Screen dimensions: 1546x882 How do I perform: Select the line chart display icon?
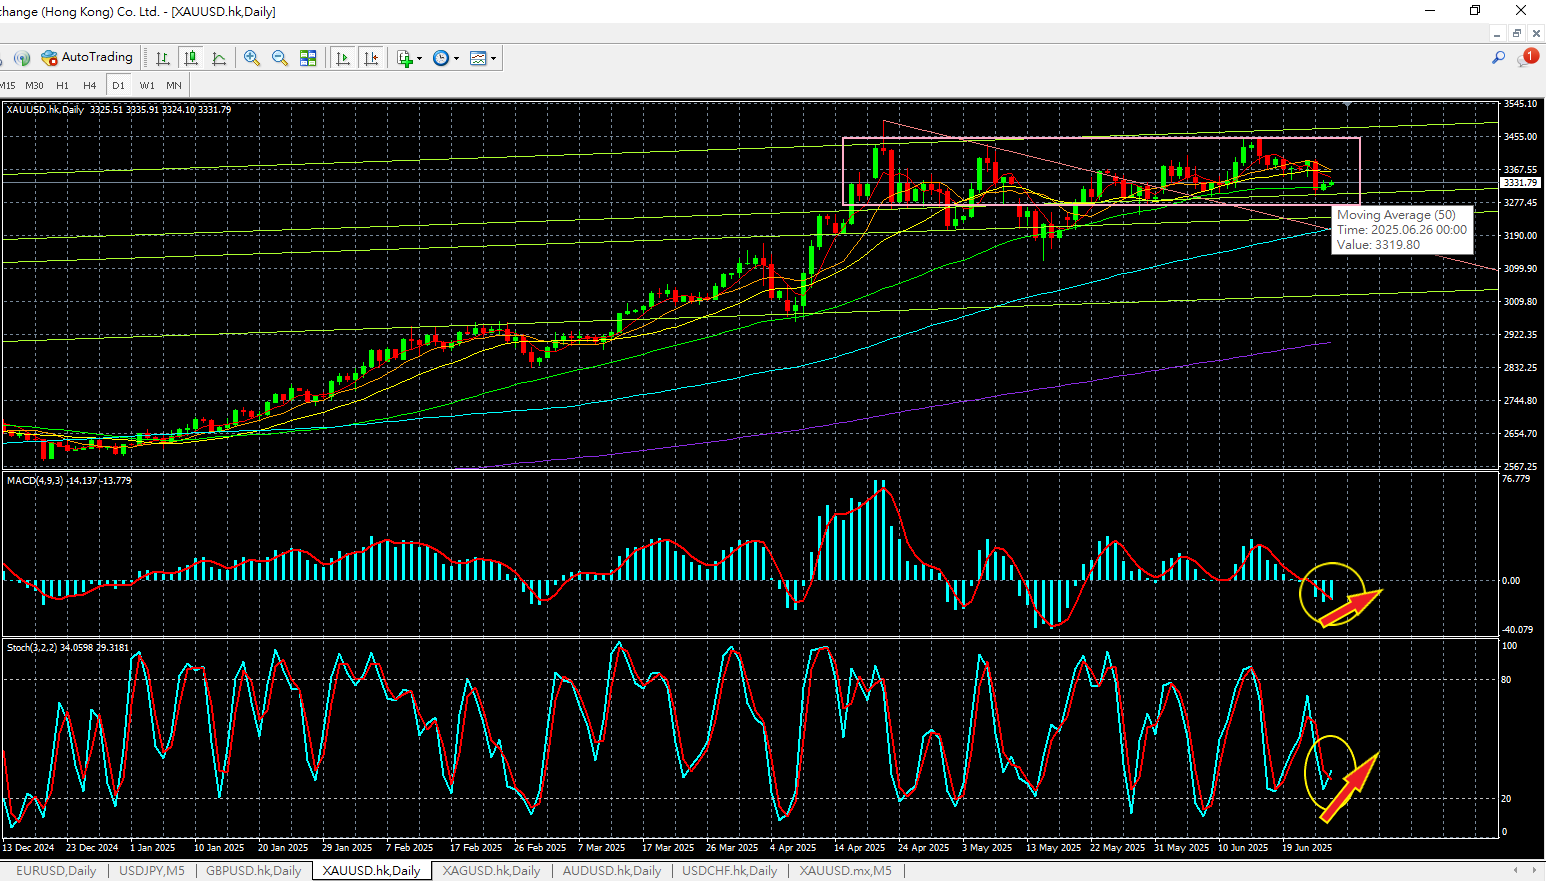coord(219,58)
